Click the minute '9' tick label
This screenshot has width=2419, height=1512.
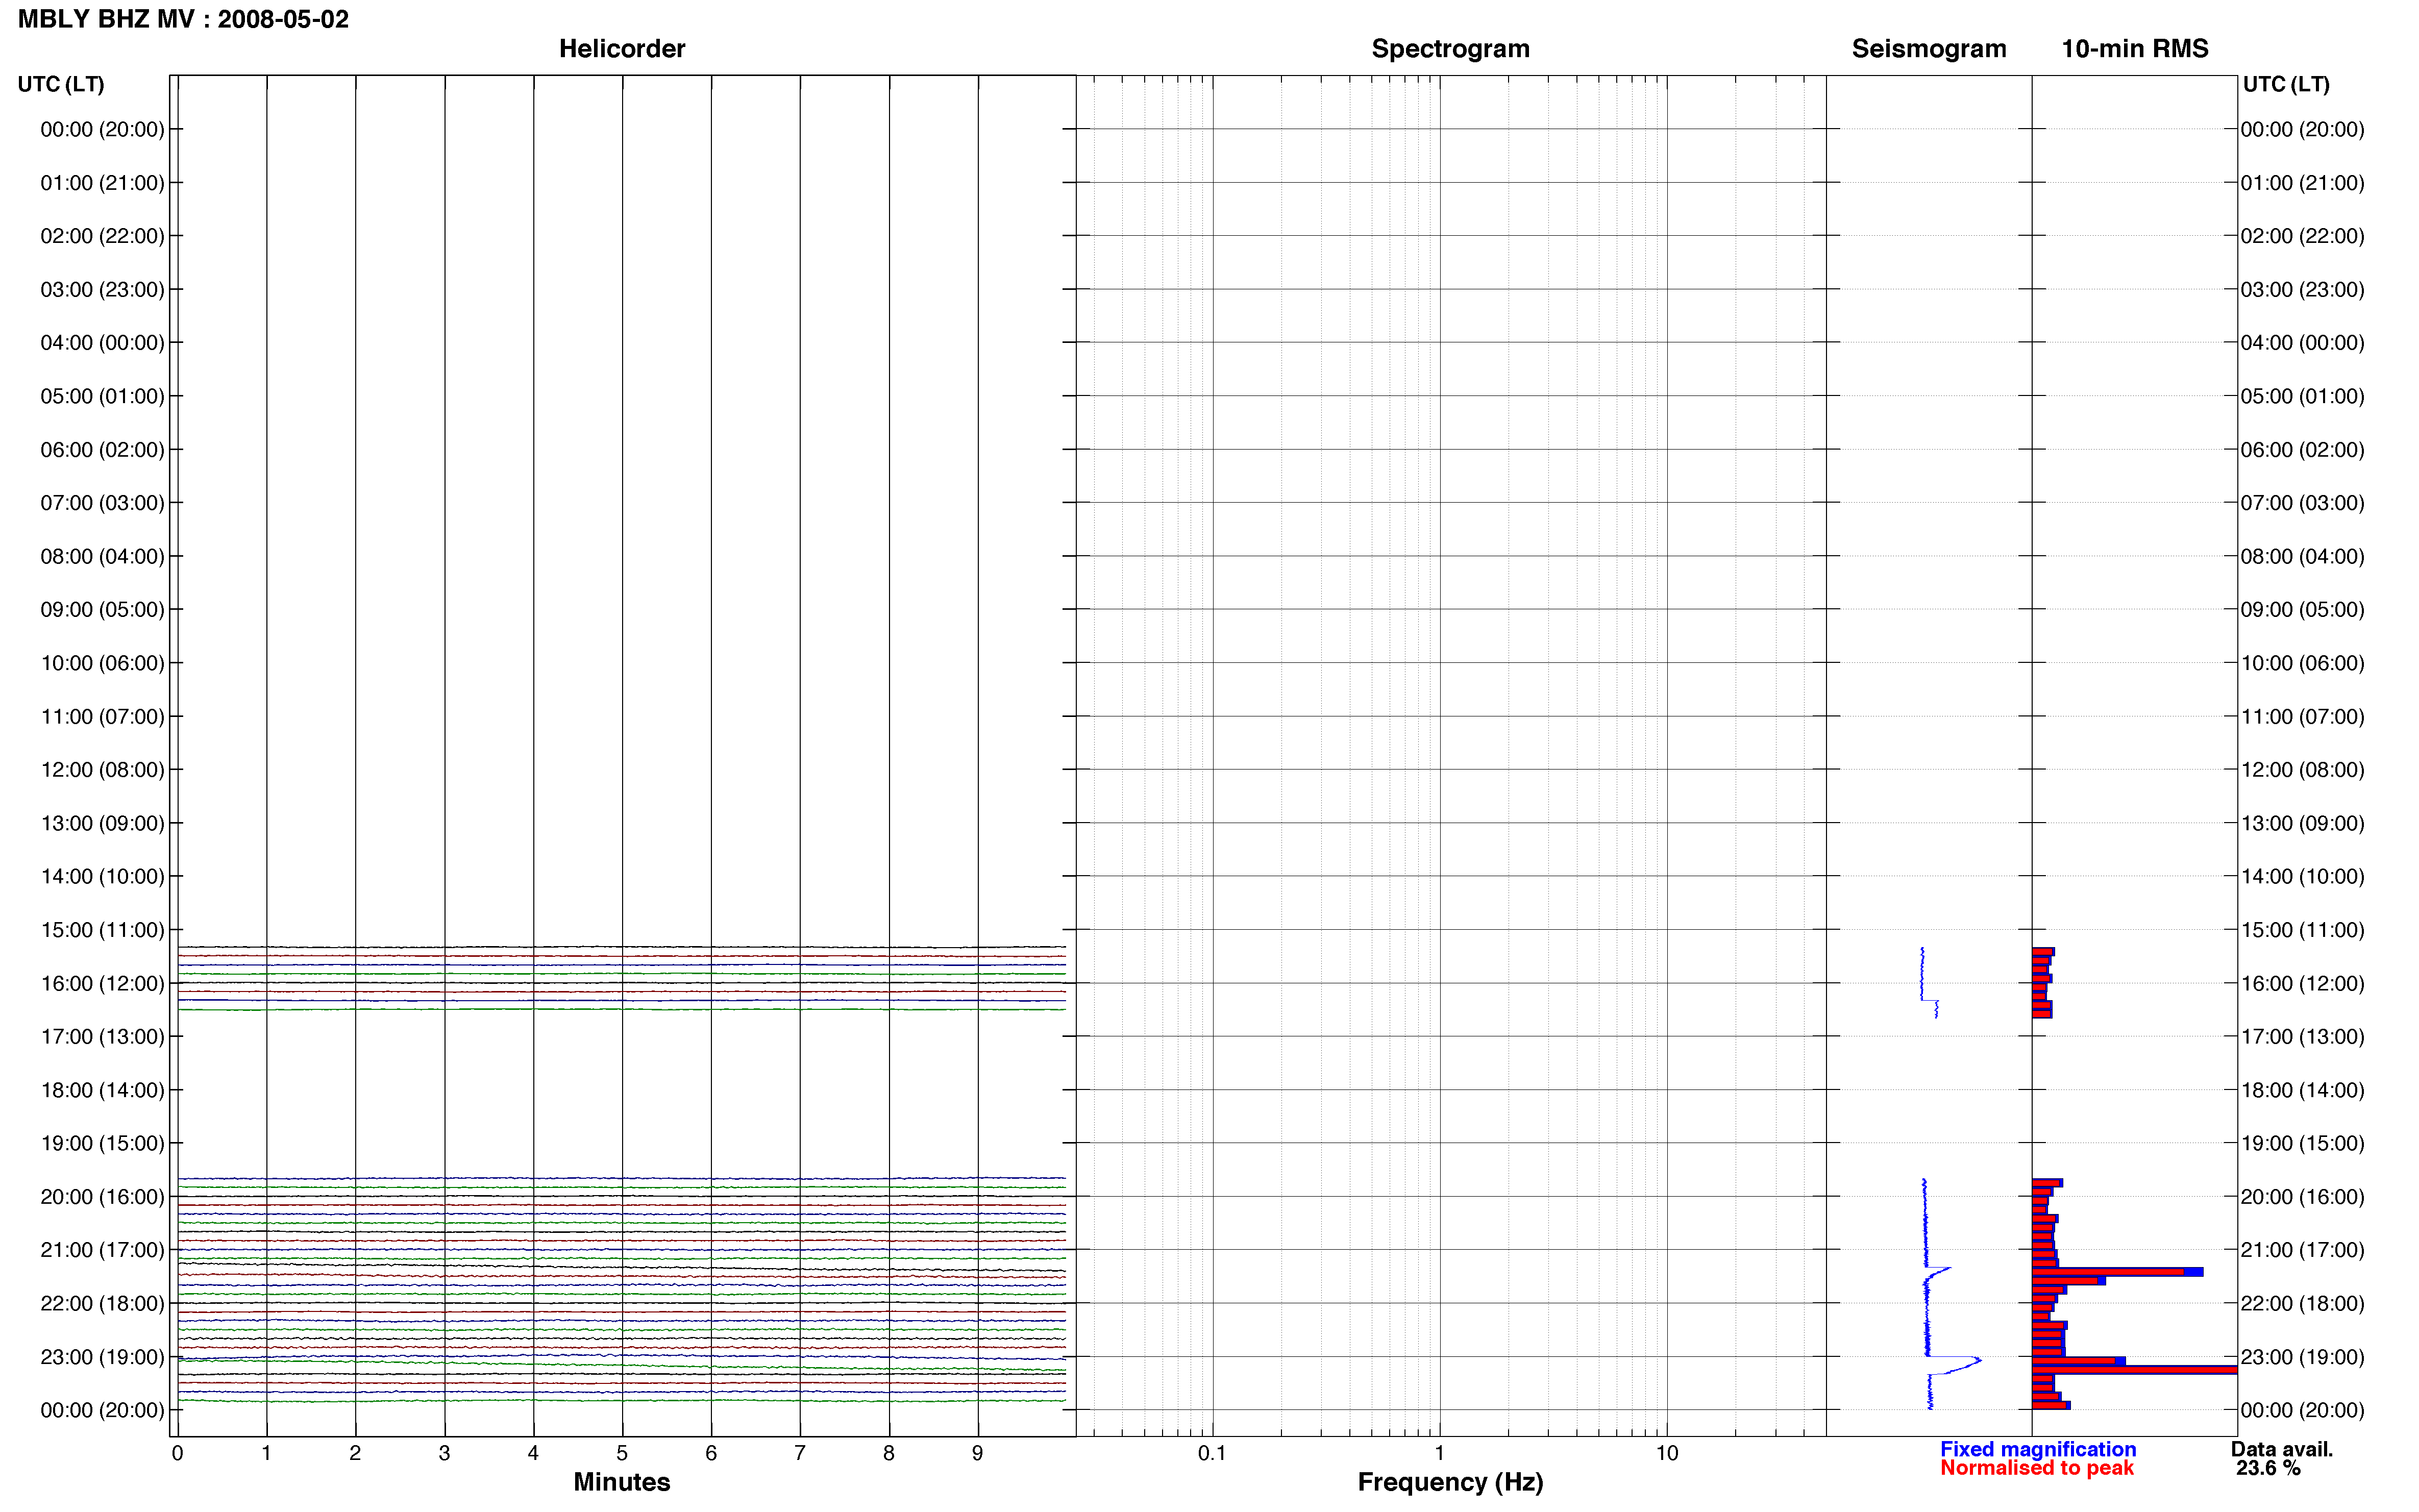pyautogui.click(x=977, y=1453)
